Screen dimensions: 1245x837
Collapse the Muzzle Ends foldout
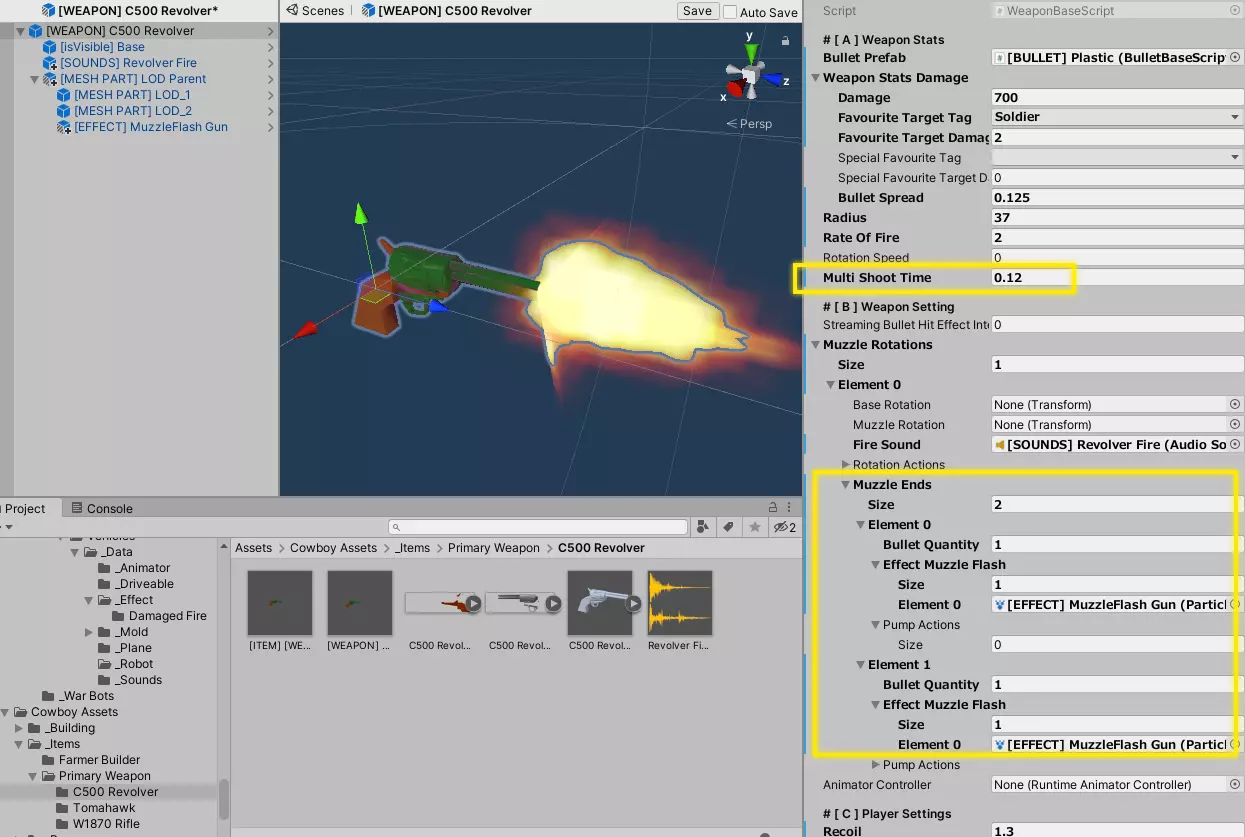844,485
